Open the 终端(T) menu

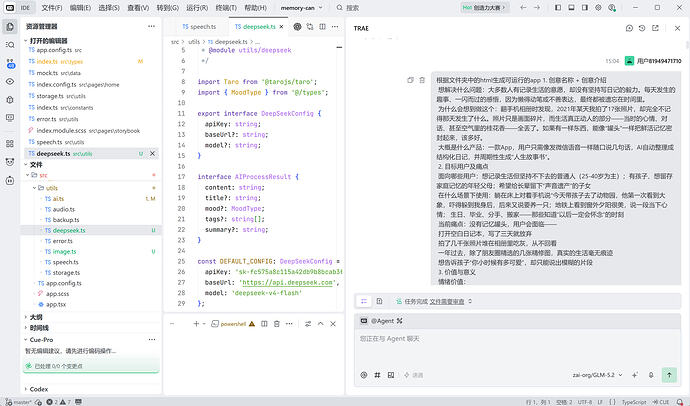[226, 7]
